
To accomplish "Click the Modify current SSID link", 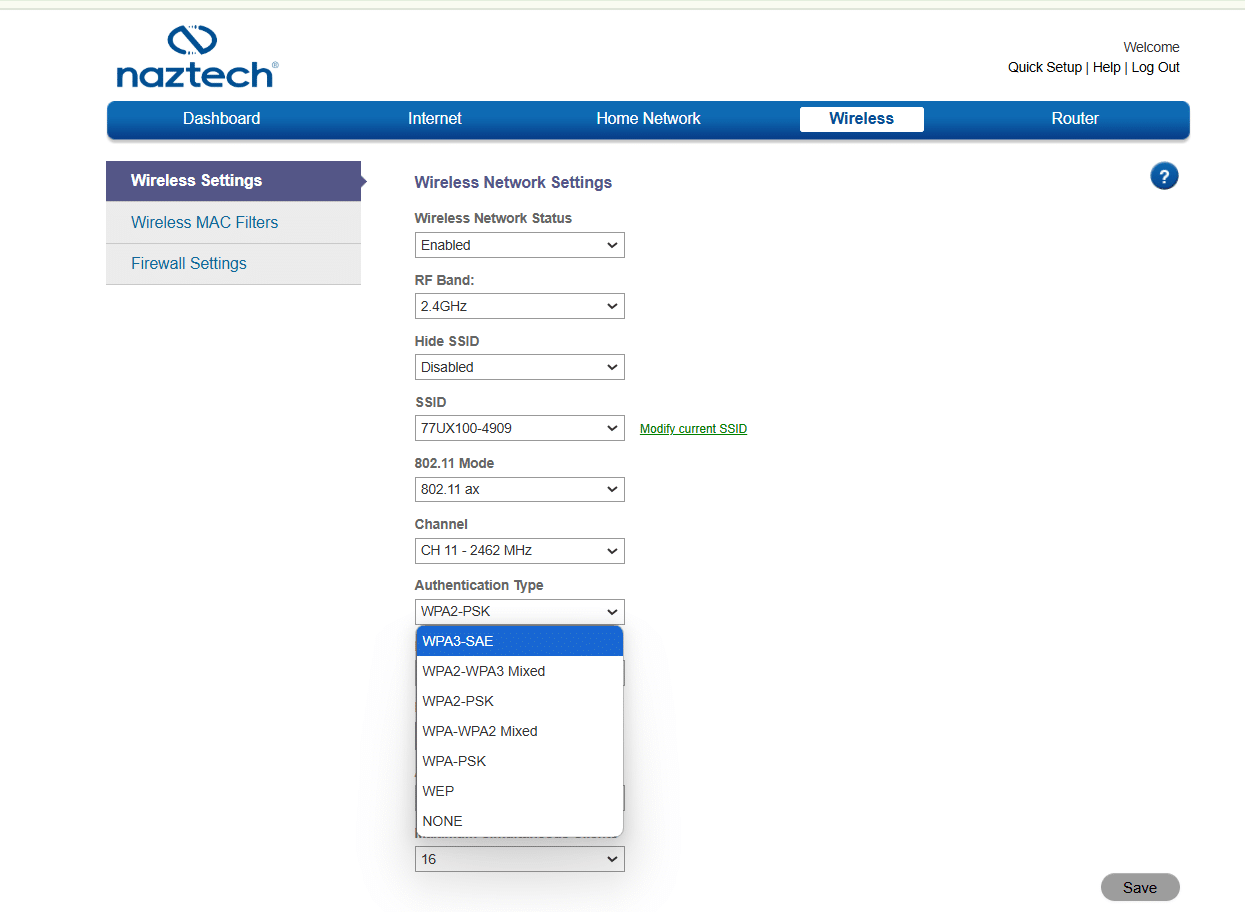I will tap(693, 429).
